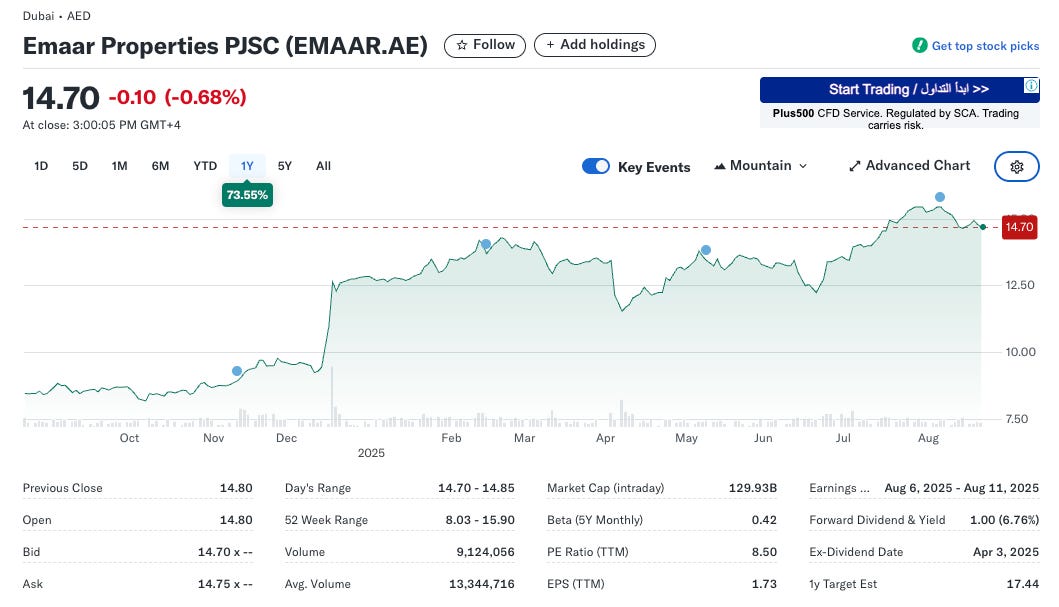Open chart settings gear icon

[1016, 166]
